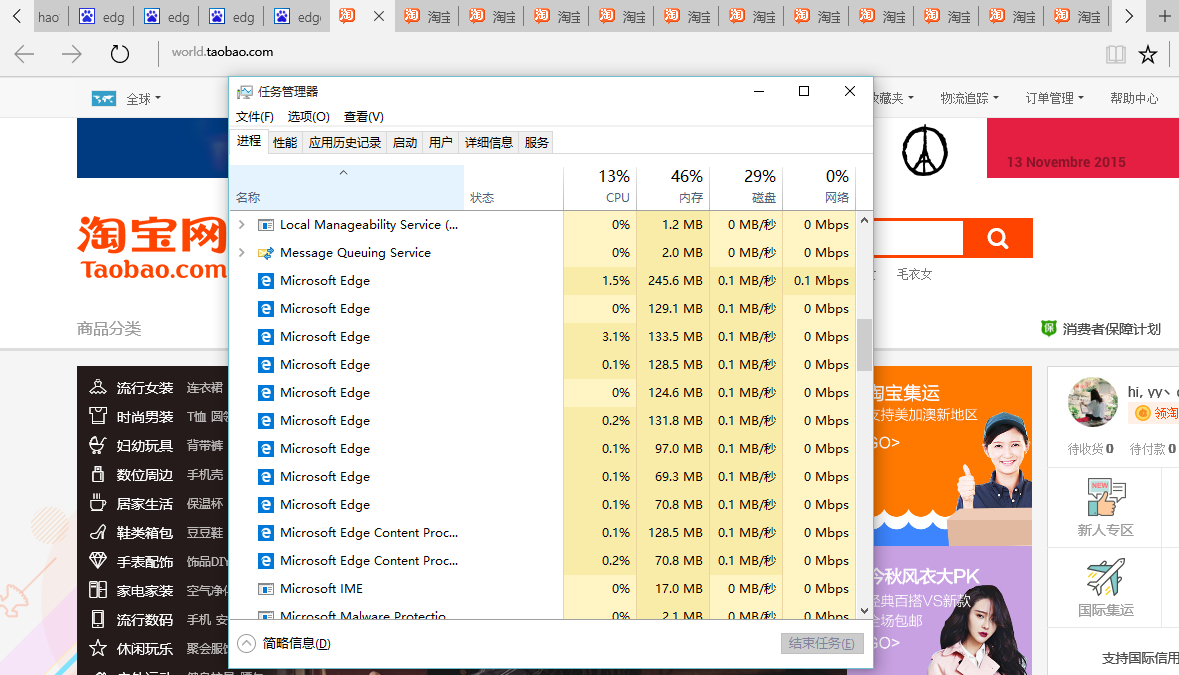Switch to the 启动 tab
Viewport: 1179px width, 675px height.
click(x=405, y=143)
